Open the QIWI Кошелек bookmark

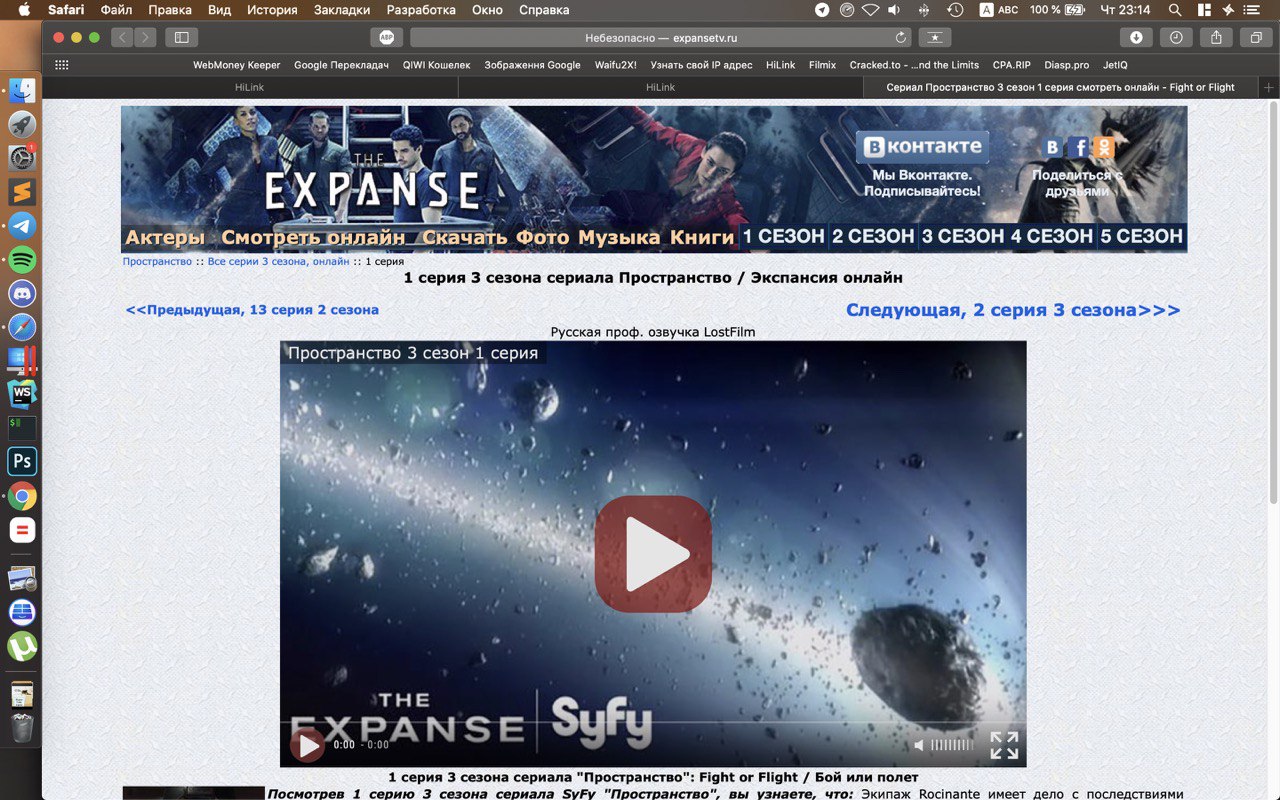coord(437,65)
